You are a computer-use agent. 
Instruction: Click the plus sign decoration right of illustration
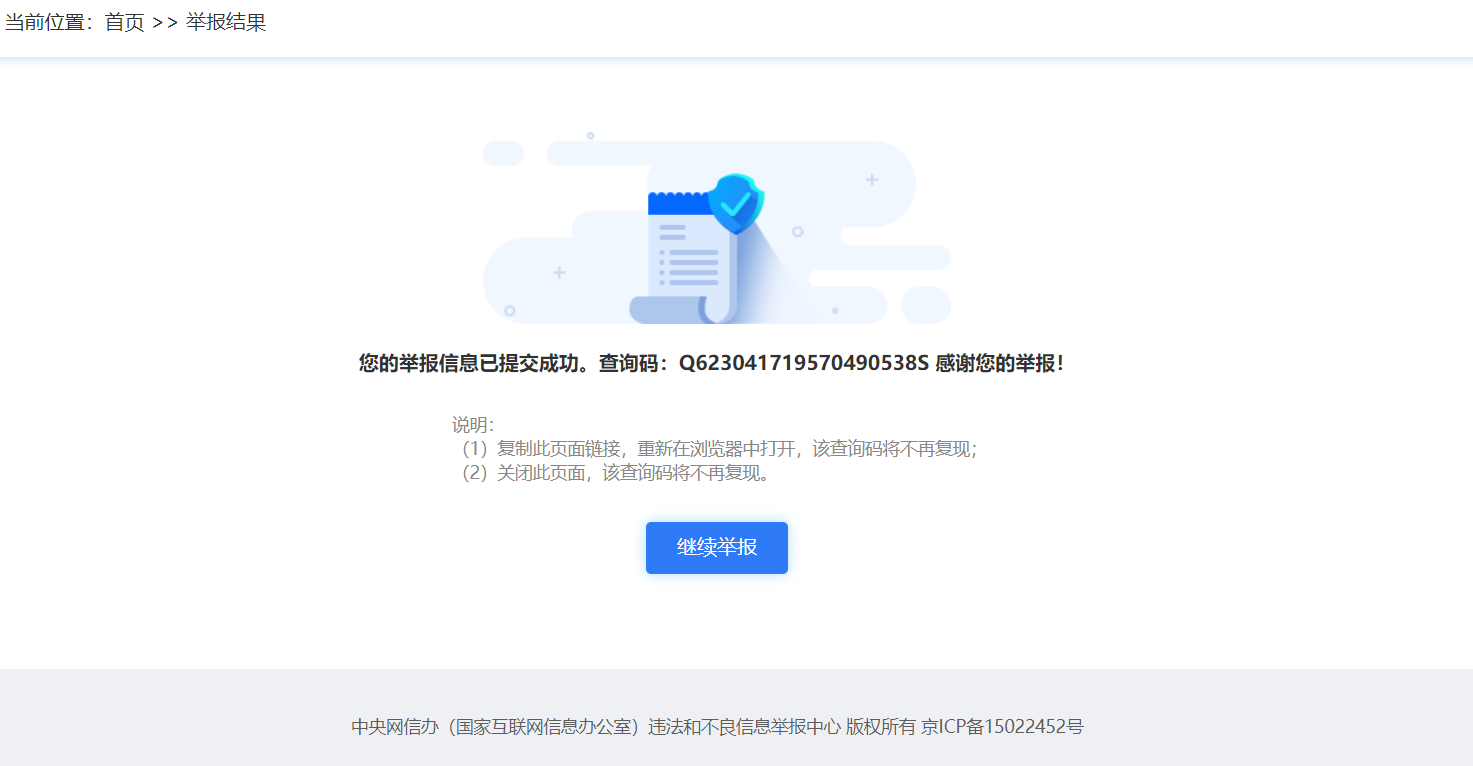point(870,180)
